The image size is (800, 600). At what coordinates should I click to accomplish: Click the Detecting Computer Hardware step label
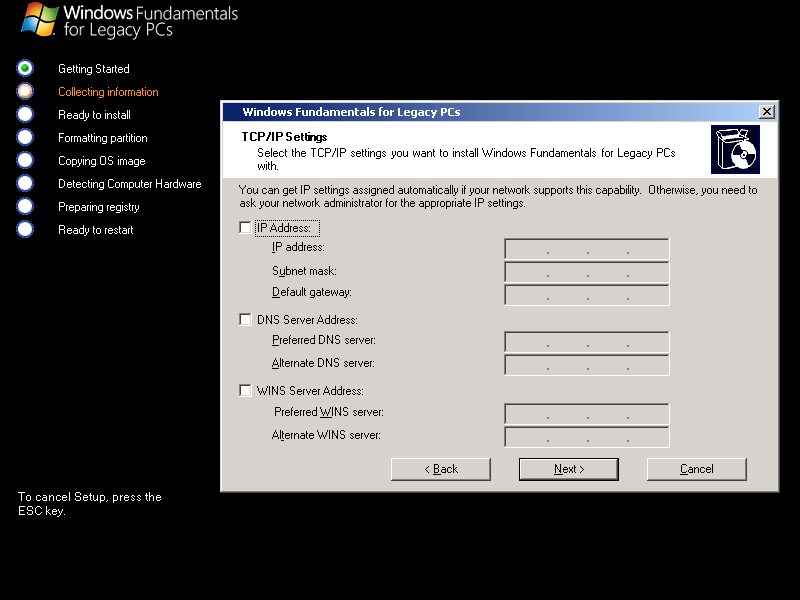(130, 184)
